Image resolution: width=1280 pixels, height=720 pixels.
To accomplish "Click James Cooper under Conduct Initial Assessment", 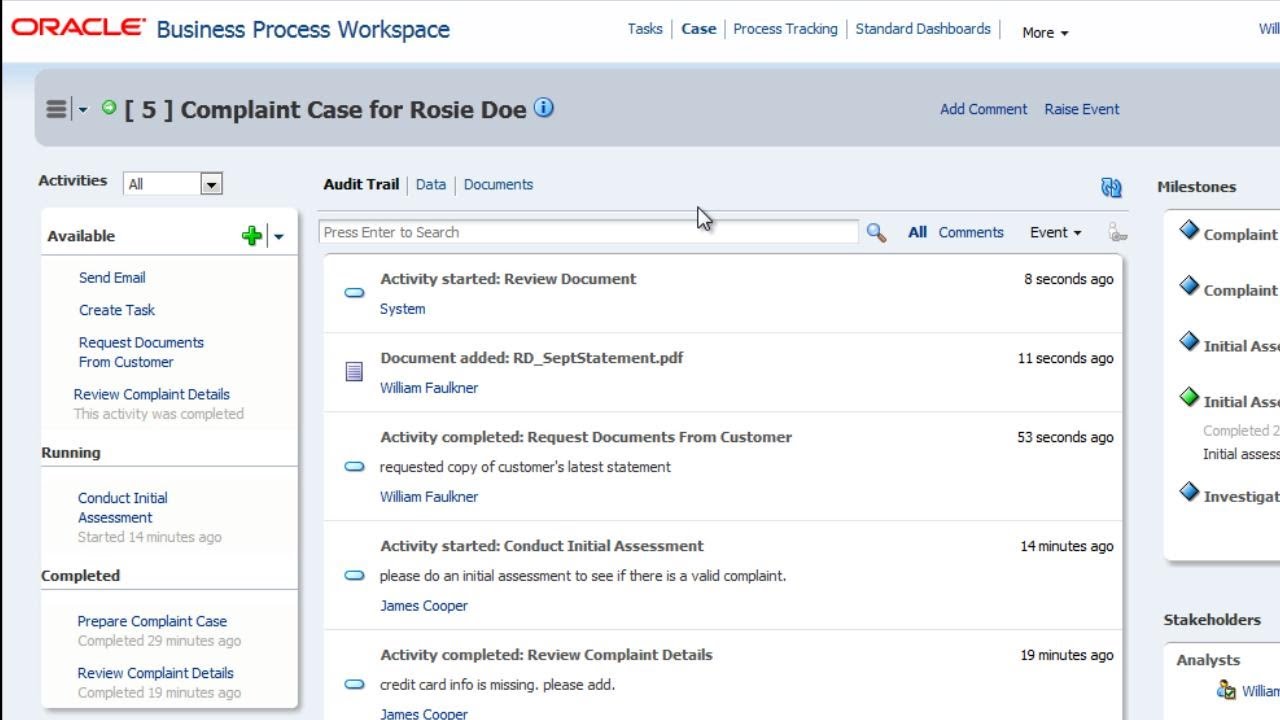I will point(424,606).
